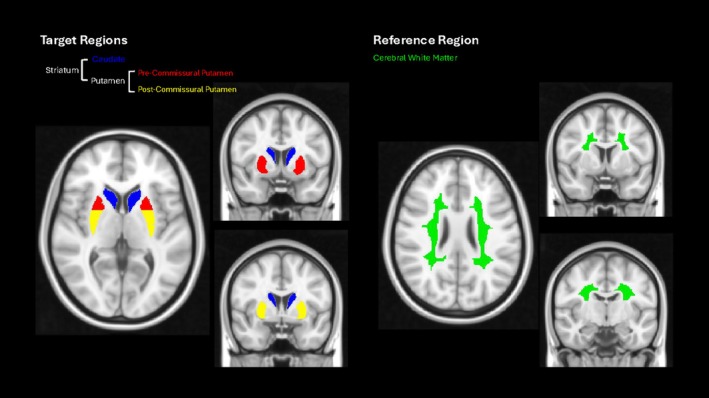This screenshot has width=709, height=398.
Task: Select the "Striatum" label
Action: [x=62, y=71]
